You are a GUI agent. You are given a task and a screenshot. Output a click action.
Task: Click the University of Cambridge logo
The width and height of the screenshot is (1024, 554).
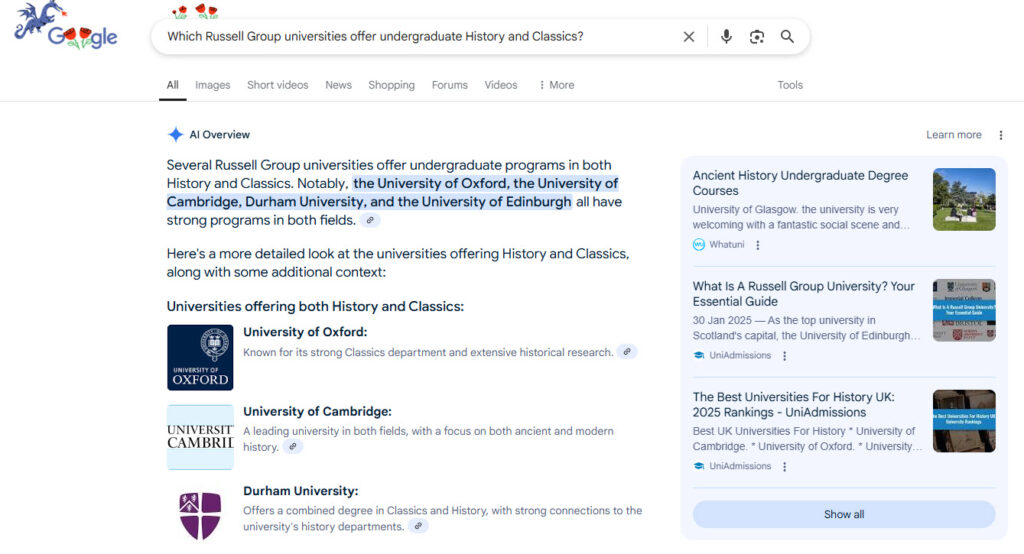click(200, 437)
